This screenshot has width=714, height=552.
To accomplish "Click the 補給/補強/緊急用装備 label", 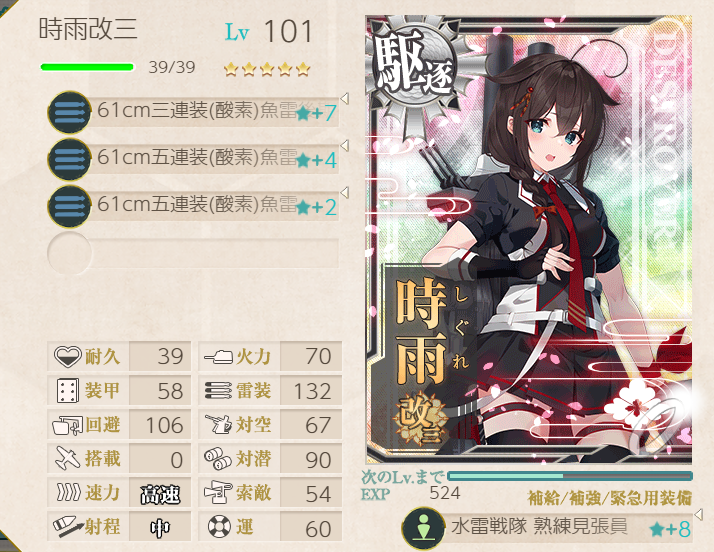I will pyautogui.click(x=609, y=498).
